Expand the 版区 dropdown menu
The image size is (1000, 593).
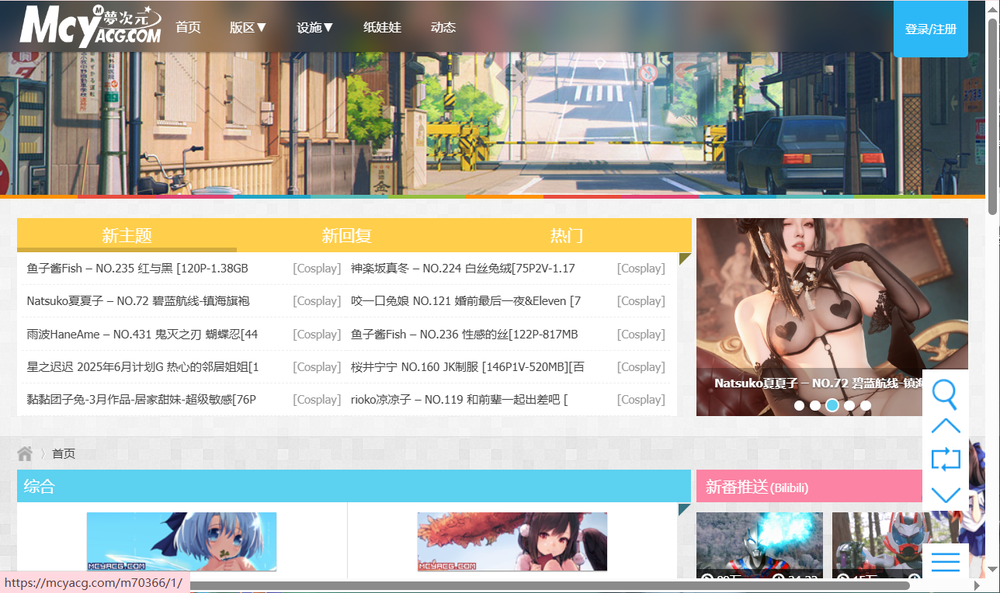[x=248, y=27]
